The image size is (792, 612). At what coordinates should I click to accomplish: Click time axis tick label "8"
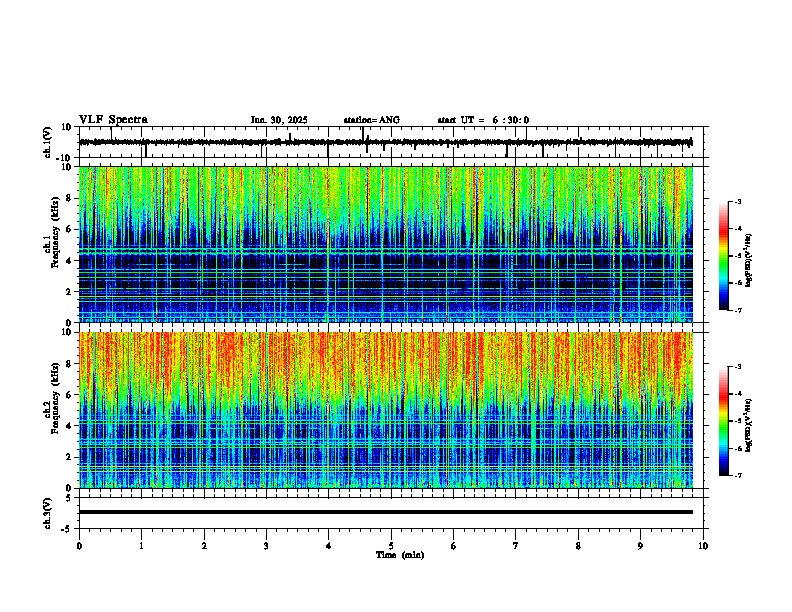point(578,546)
